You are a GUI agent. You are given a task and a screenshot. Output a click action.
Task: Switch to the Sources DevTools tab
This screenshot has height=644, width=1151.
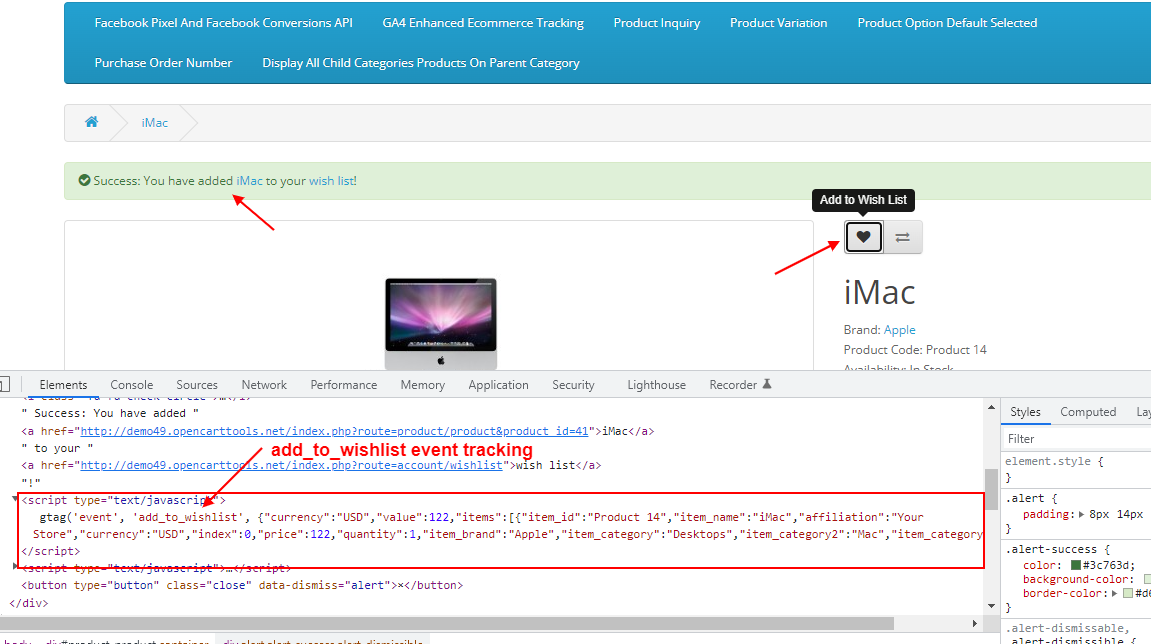point(197,385)
